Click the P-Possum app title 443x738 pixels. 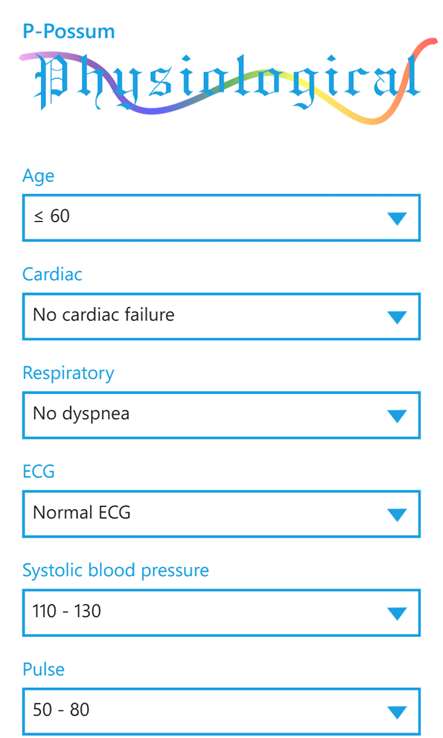click(69, 32)
